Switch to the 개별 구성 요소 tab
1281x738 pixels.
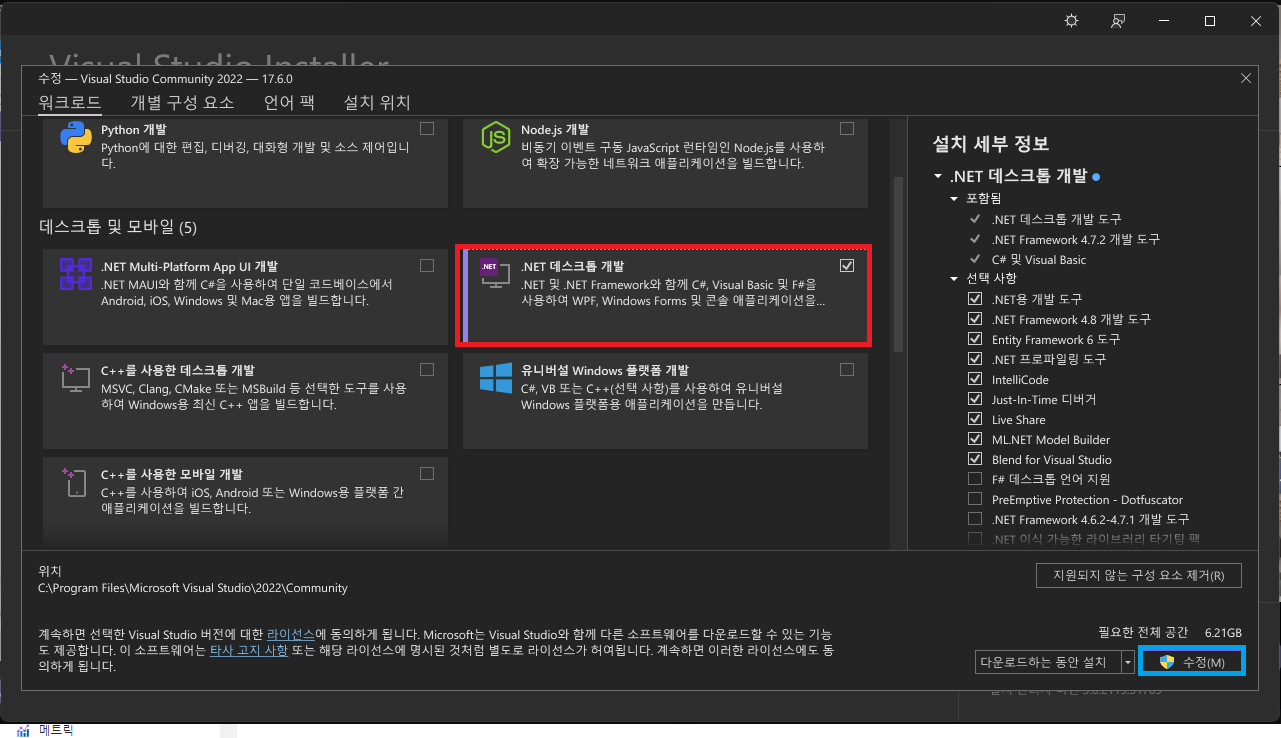182,102
